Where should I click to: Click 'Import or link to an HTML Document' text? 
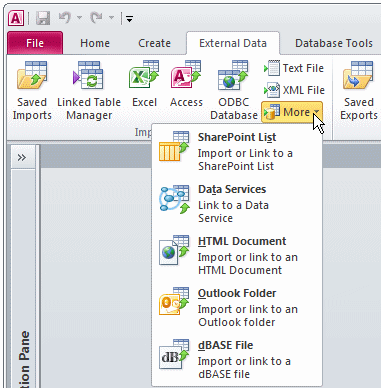[248, 264]
